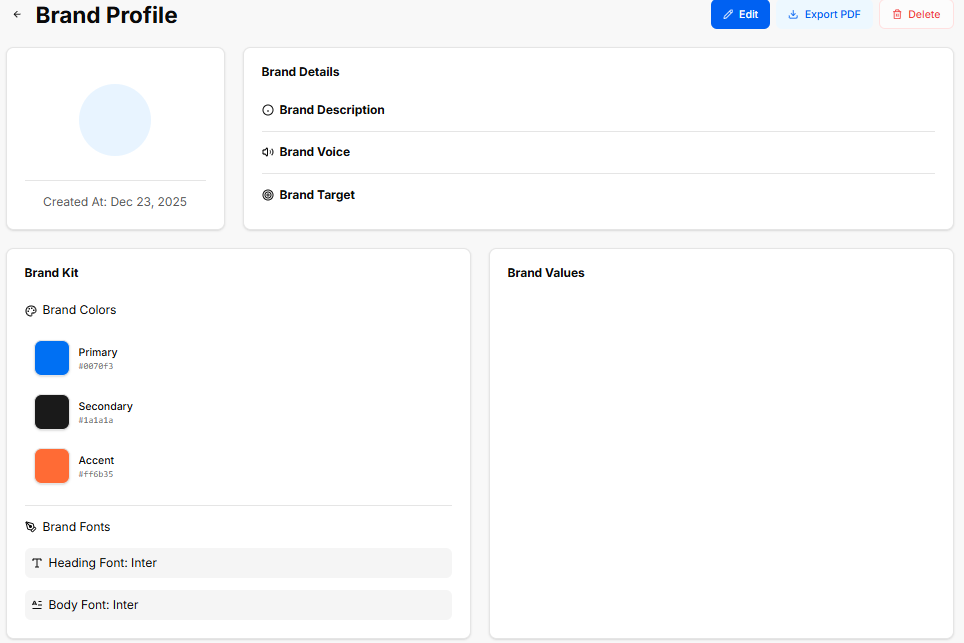Click the Primary hex code #0070f3

click(96, 366)
